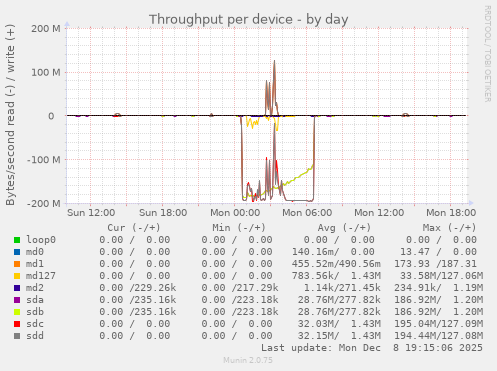Click the loop0 green legend swatch
The image size is (497, 371).
tap(17, 240)
